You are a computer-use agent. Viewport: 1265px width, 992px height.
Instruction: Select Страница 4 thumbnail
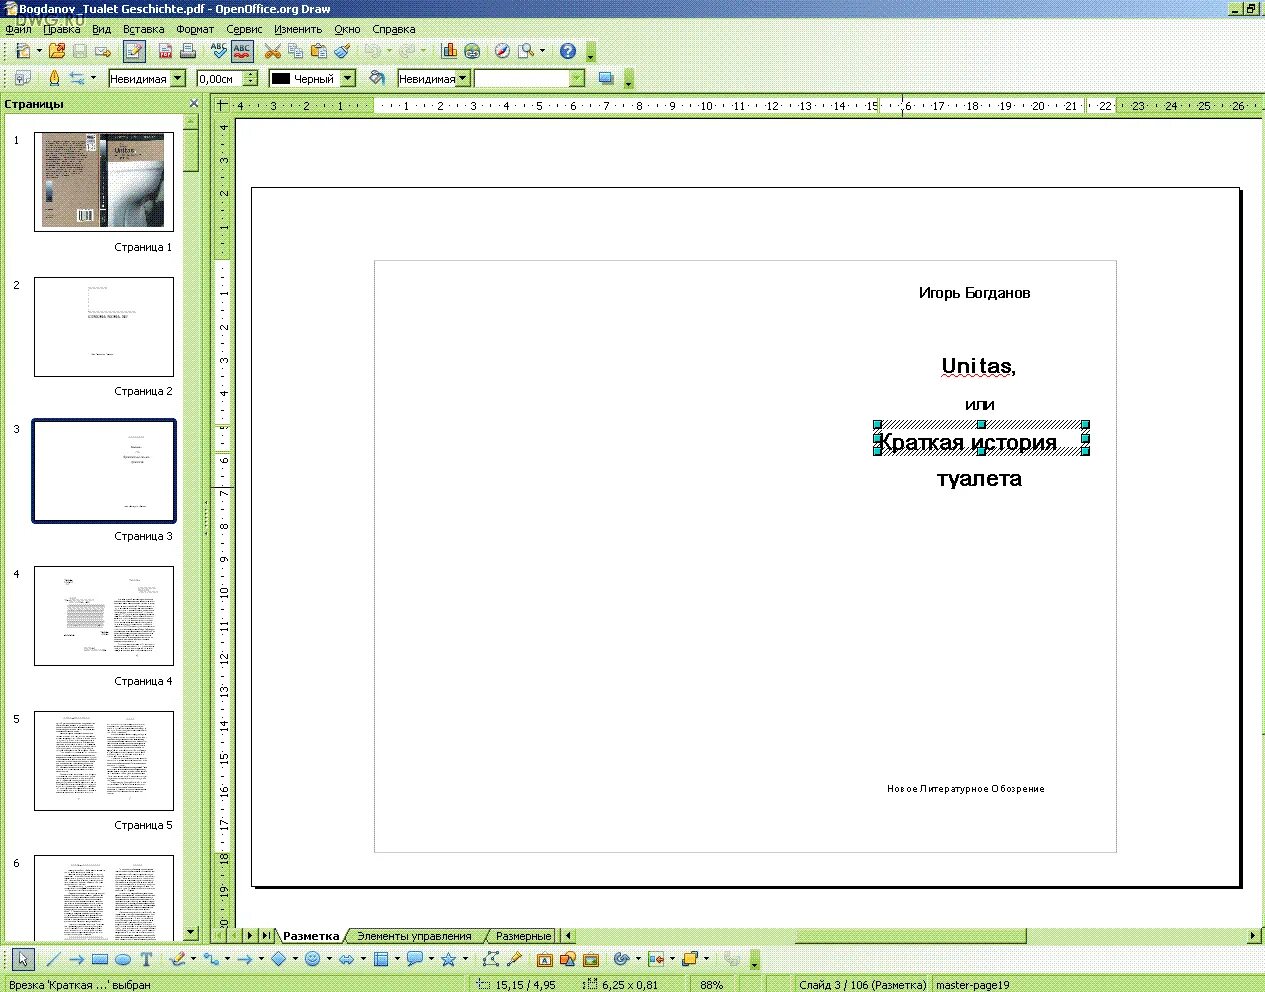tap(104, 616)
